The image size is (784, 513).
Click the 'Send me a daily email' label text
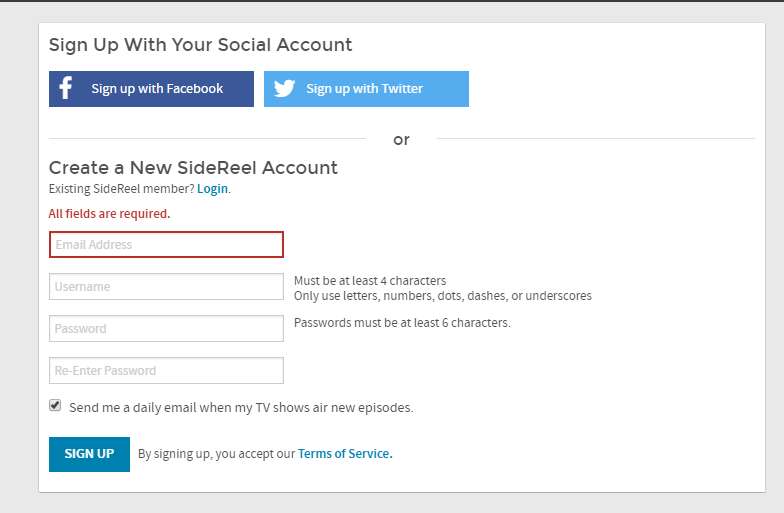click(x=242, y=408)
